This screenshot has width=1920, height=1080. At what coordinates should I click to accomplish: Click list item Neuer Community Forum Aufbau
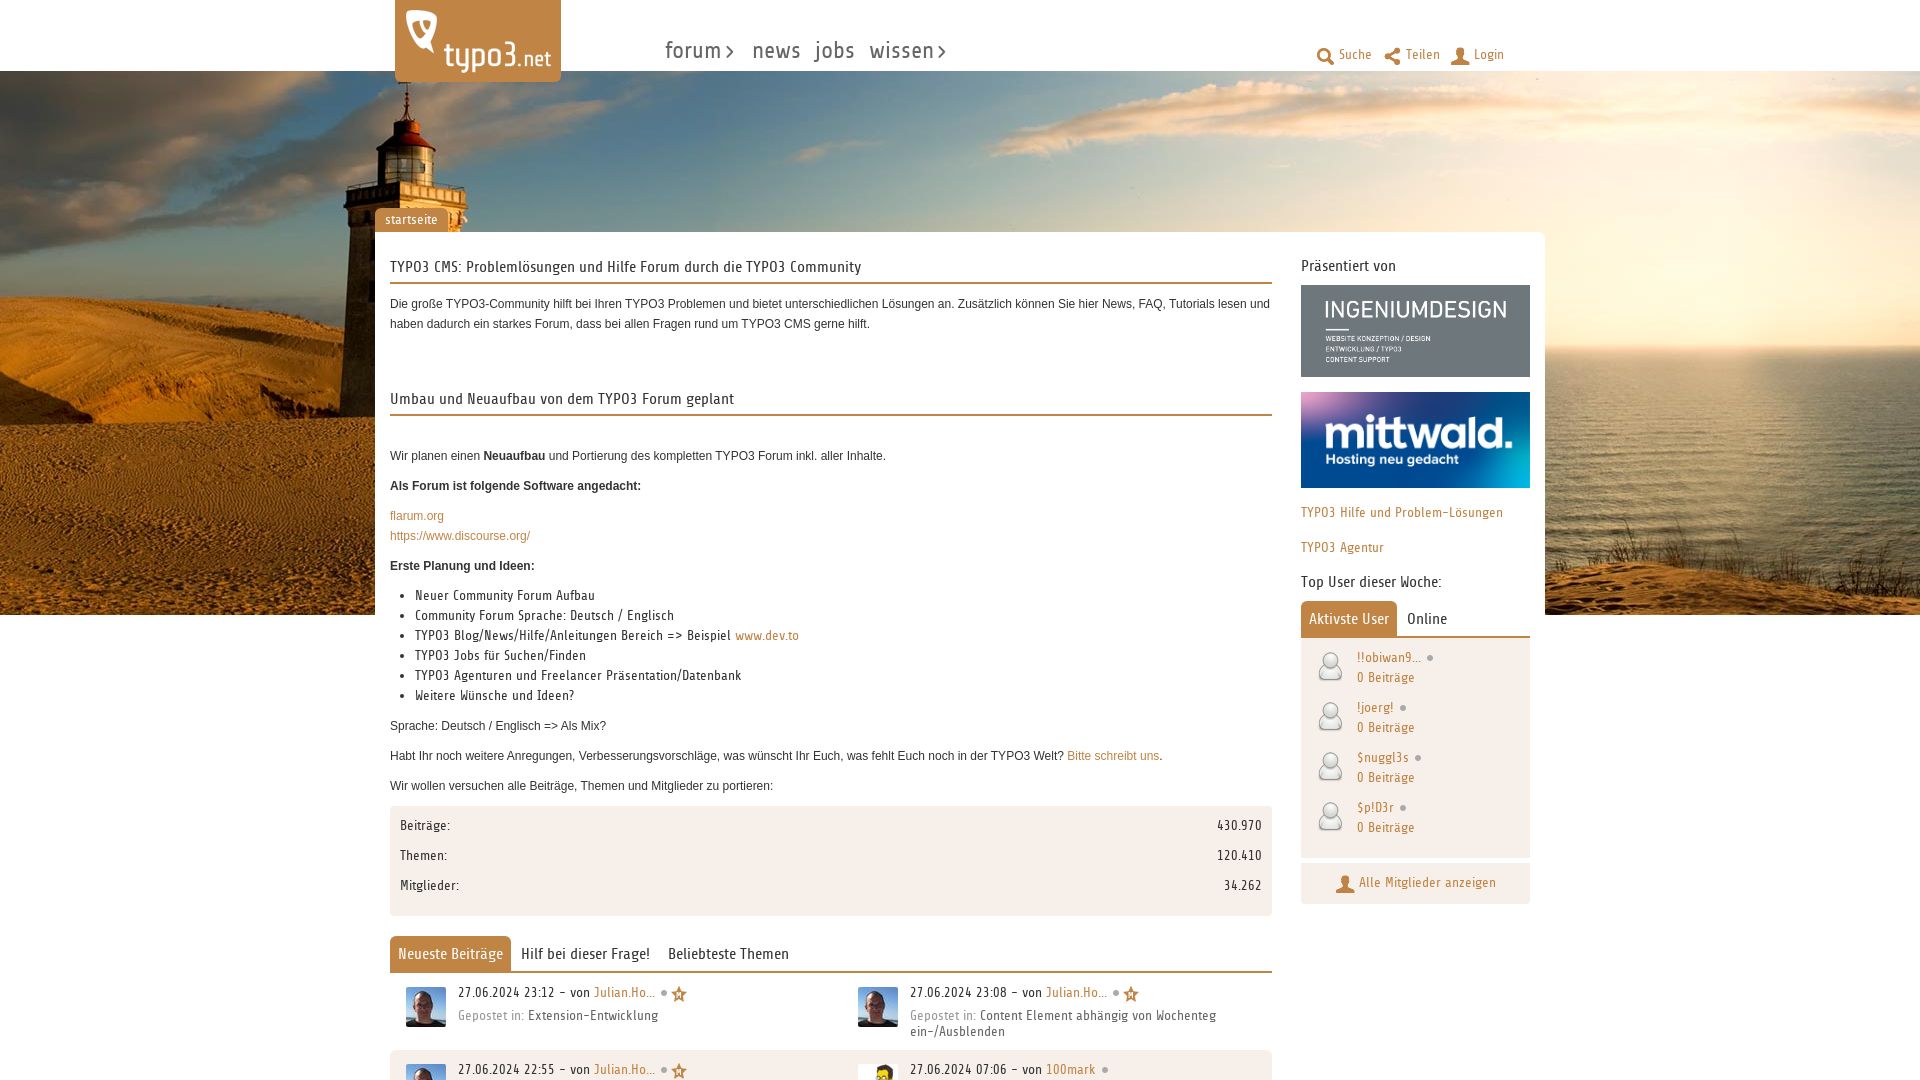[505, 596]
